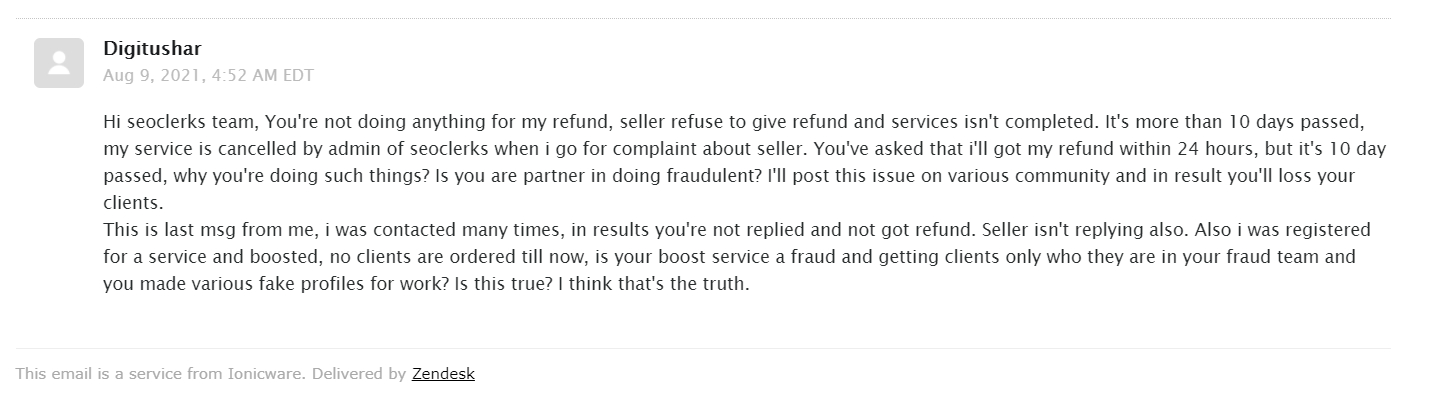The image size is (1438, 419).
Task: Click the grey user avatar icon
Action: [x=59, y=63]
